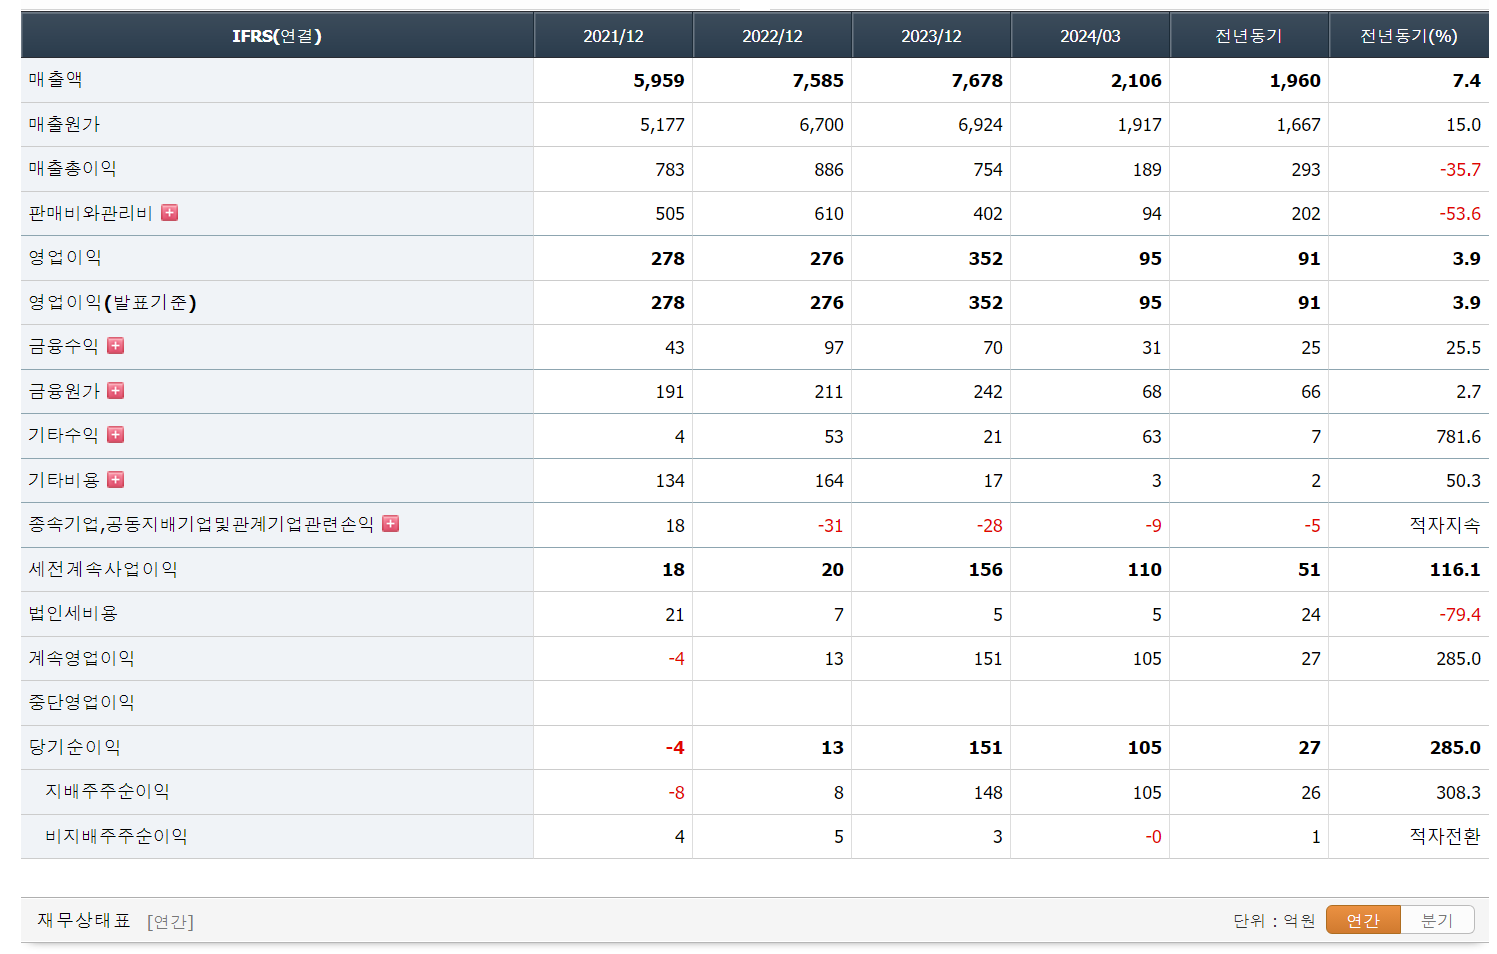This screenshot has height=954, width=1497.
Task: Select the 기타비용 row label
Action: click(x=64, y=480)
